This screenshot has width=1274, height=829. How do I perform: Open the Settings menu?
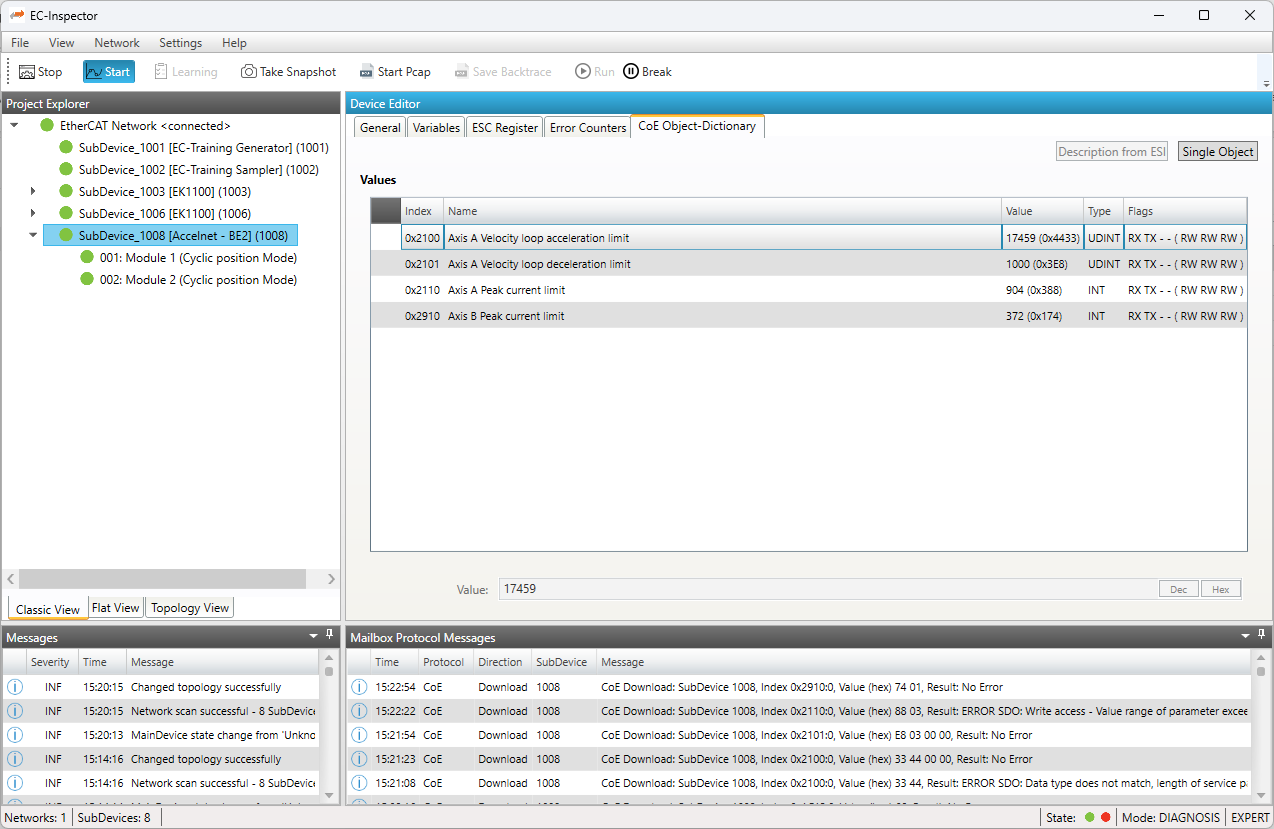[x=181, y=43]
